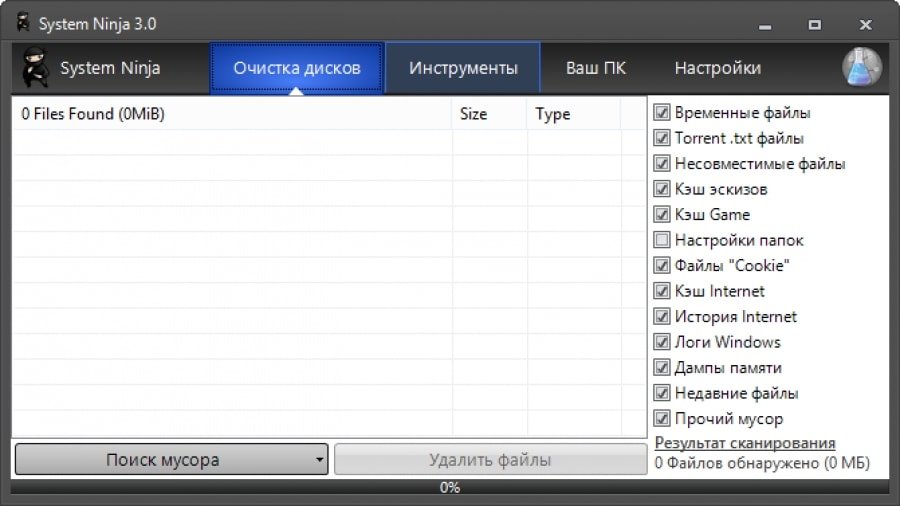
Task: Expand the Поиск мусора dropdown arrow
Action: [x=318, y=461]
